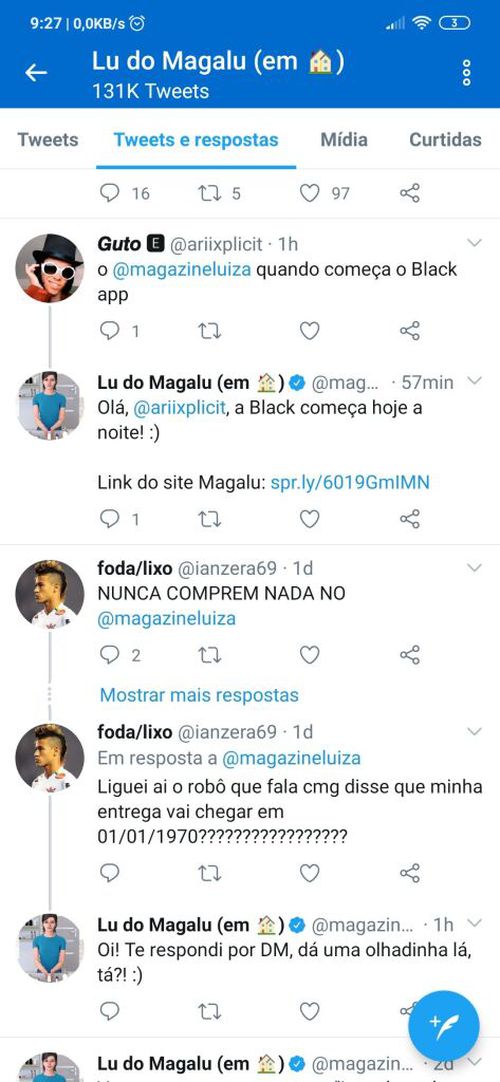Share the 'NUNCA COMPREM NADA' tweet
500x1082 pixels.
tap(410, 655)
